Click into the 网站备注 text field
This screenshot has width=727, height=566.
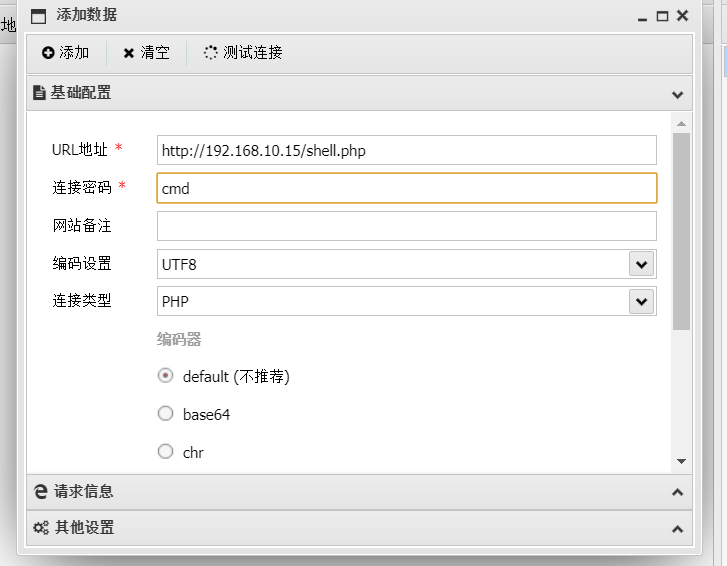(407, 226)
